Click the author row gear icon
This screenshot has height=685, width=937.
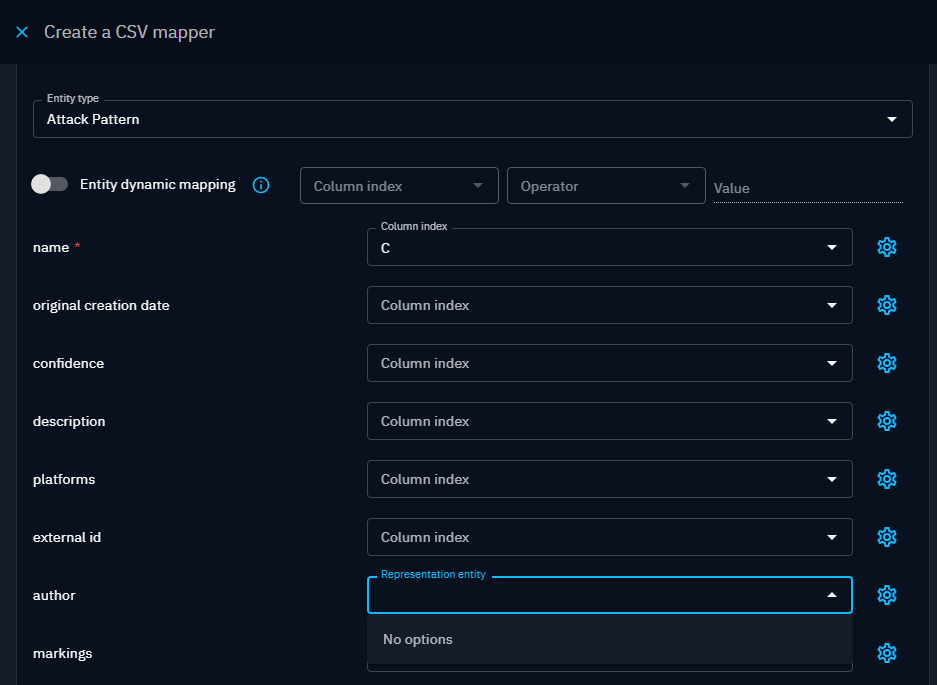pyautogui.click(x=886, y=595)
